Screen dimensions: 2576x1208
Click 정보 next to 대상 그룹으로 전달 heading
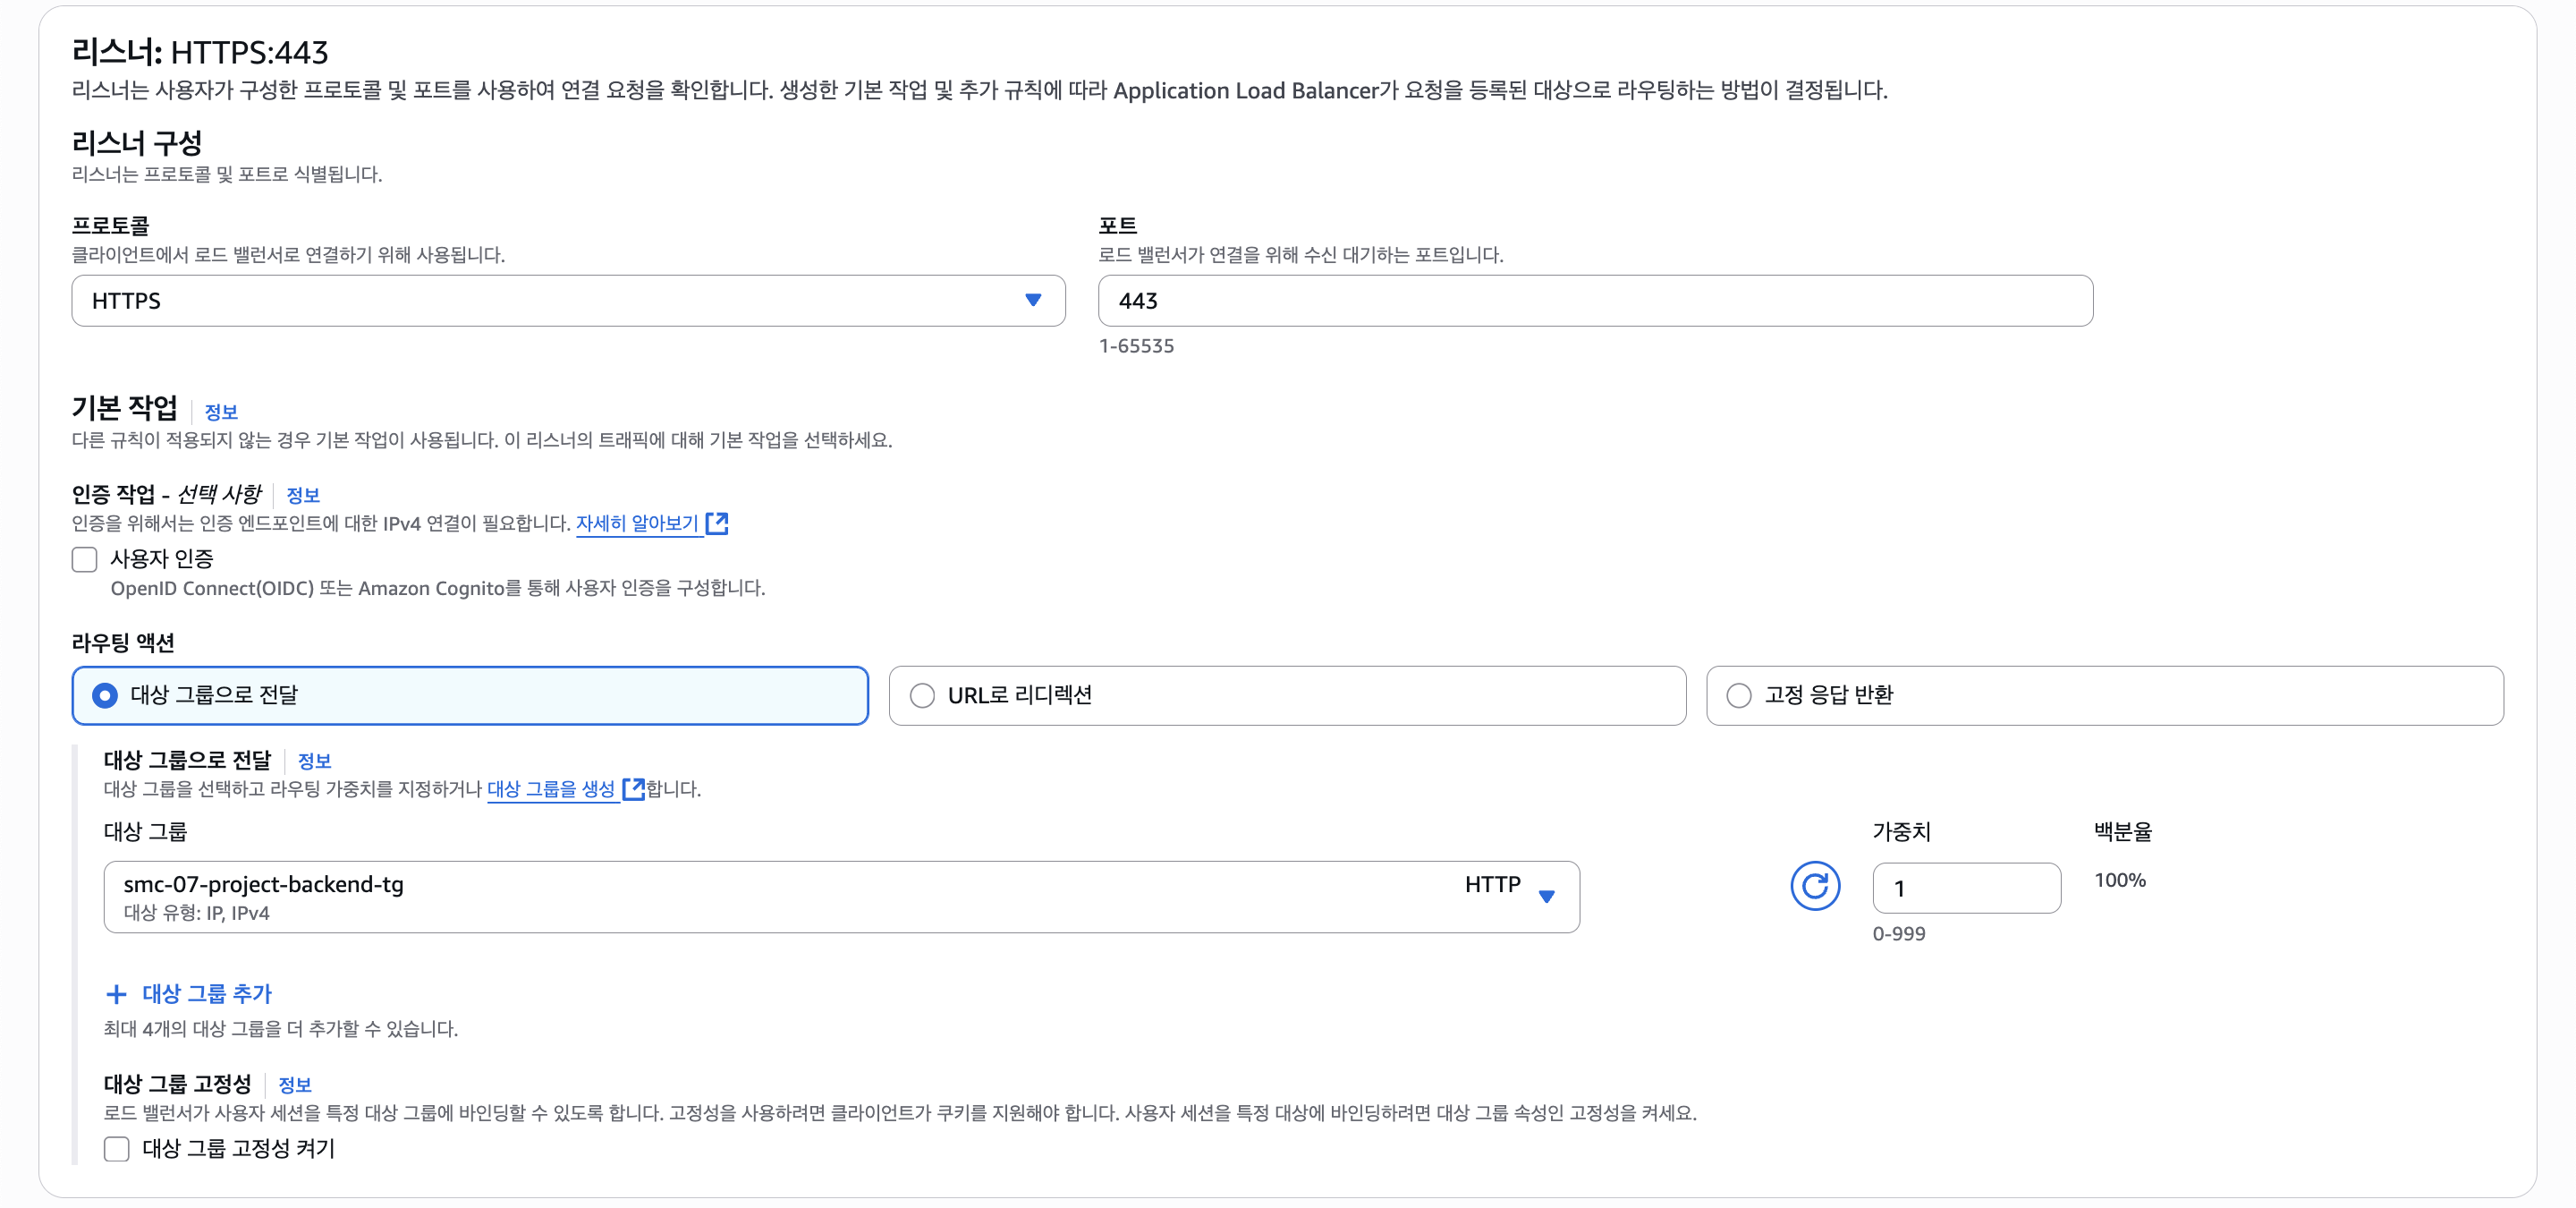click(x=314, y=761)
